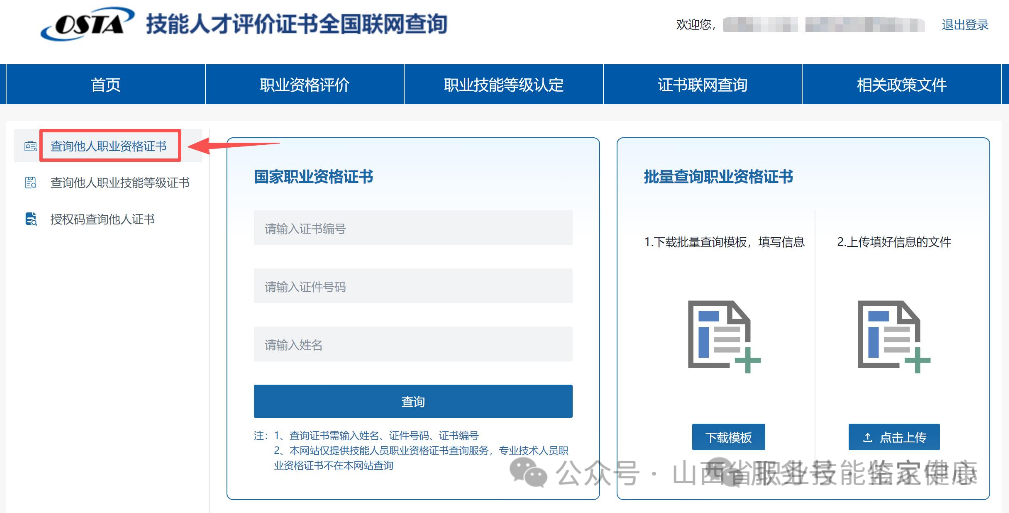This screenshot has width=1009, height=513.
Task: Click the 退出登录 link
Action: click(964, 25)
